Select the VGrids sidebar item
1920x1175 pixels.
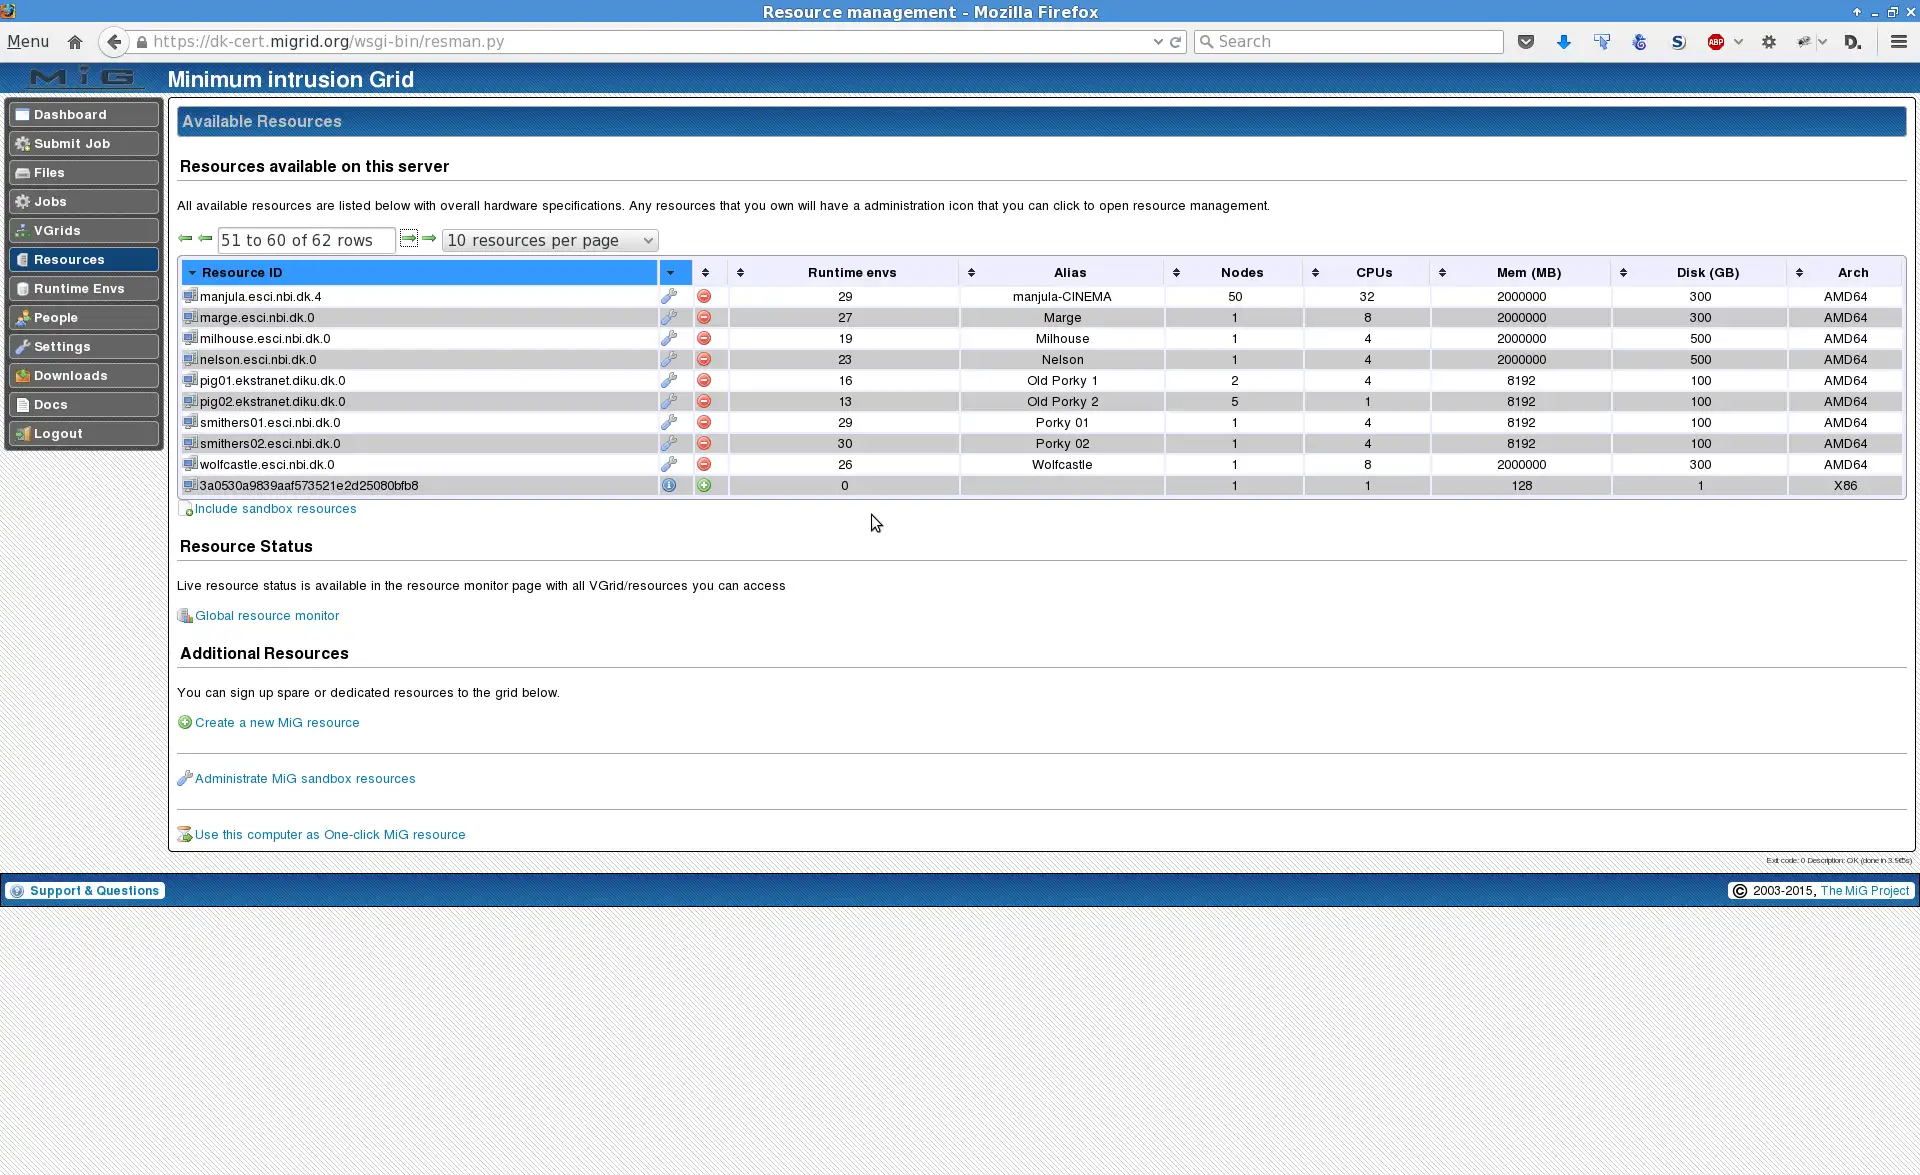click(x=84, y=230)
